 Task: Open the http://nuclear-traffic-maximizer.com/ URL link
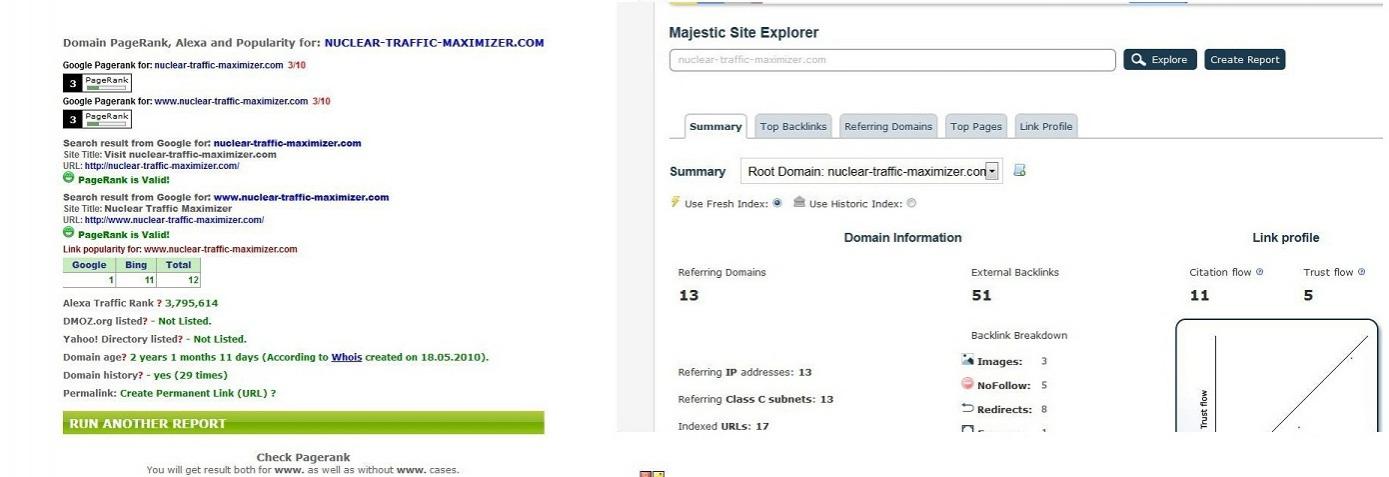point(162,166)
